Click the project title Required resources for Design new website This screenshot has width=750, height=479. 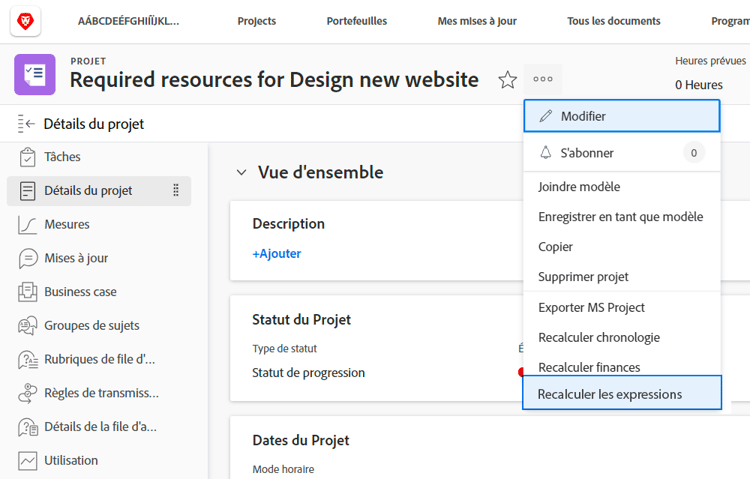(x=274, y=80)
